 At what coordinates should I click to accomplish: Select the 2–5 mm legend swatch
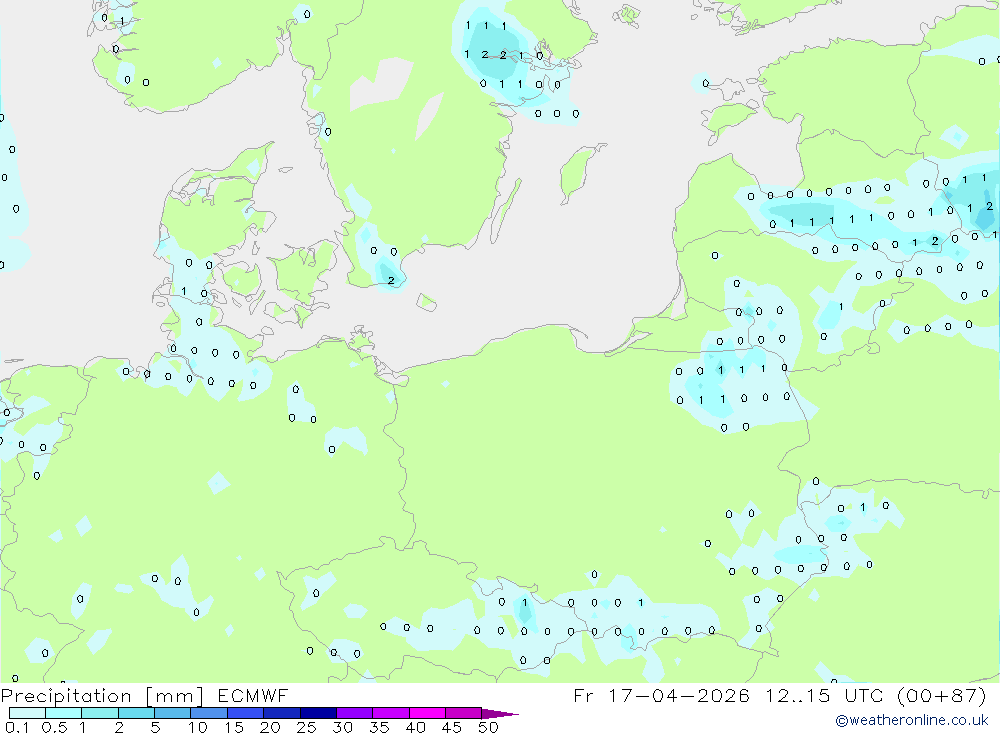tap(136, 713)
